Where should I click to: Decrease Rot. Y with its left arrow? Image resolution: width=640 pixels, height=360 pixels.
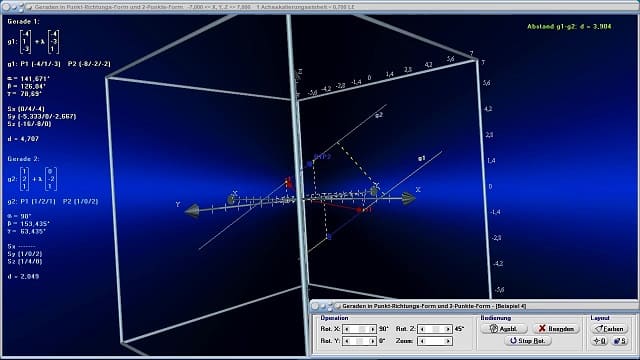point(347,341)
